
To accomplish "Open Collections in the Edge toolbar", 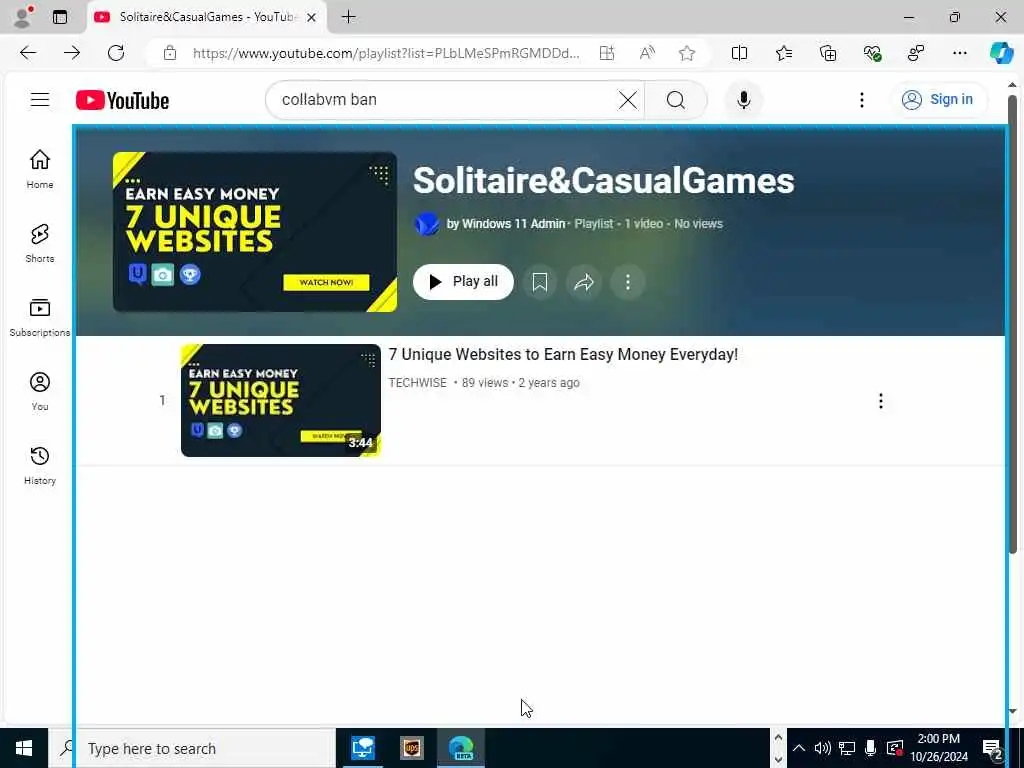I will coord(828,53).
